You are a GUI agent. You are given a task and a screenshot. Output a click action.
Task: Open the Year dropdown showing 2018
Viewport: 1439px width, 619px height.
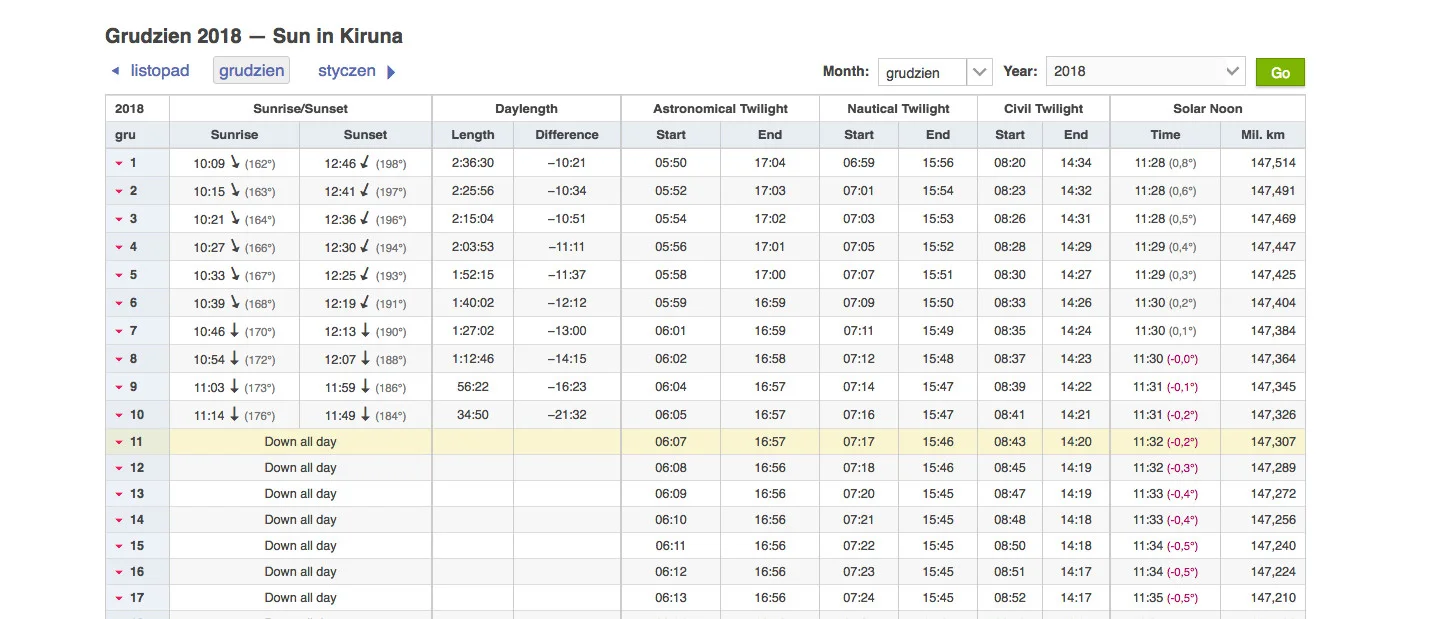(1145, 71)
